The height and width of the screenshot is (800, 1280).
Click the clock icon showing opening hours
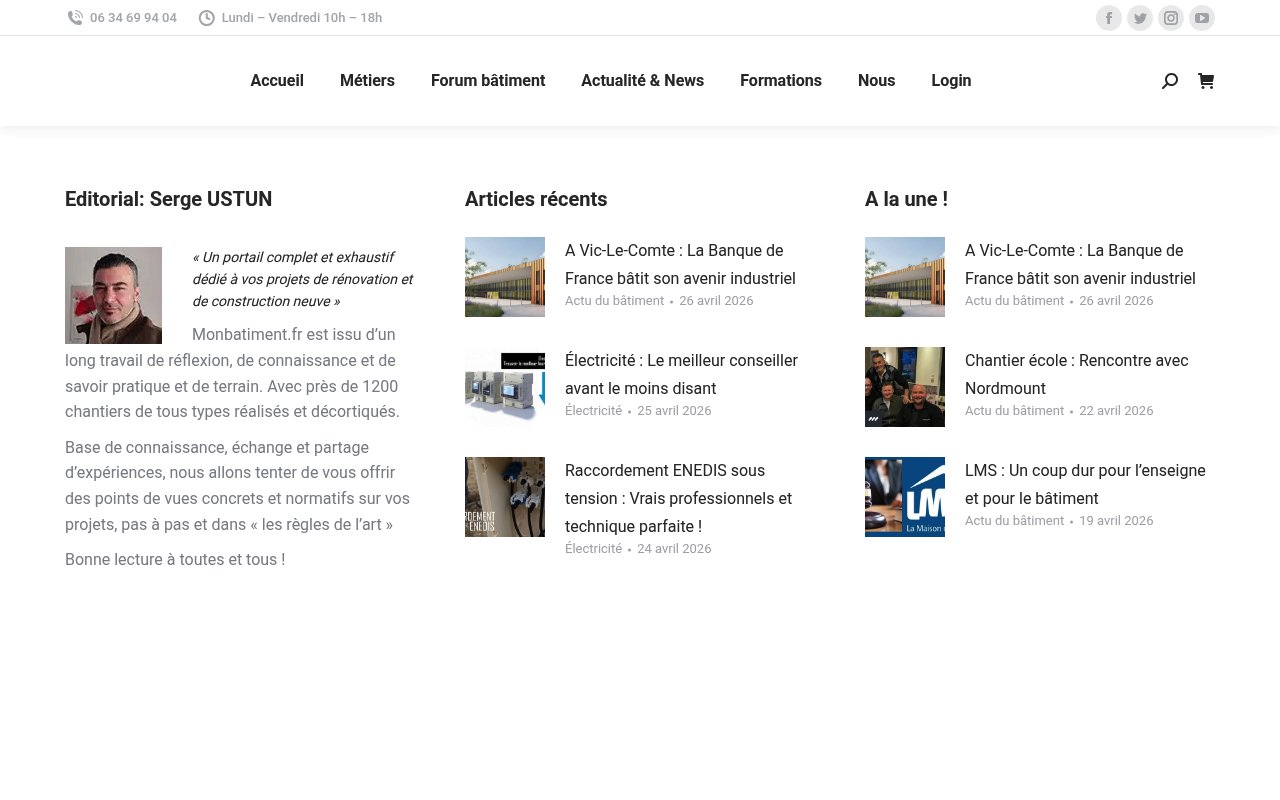[x=206, y=17]
